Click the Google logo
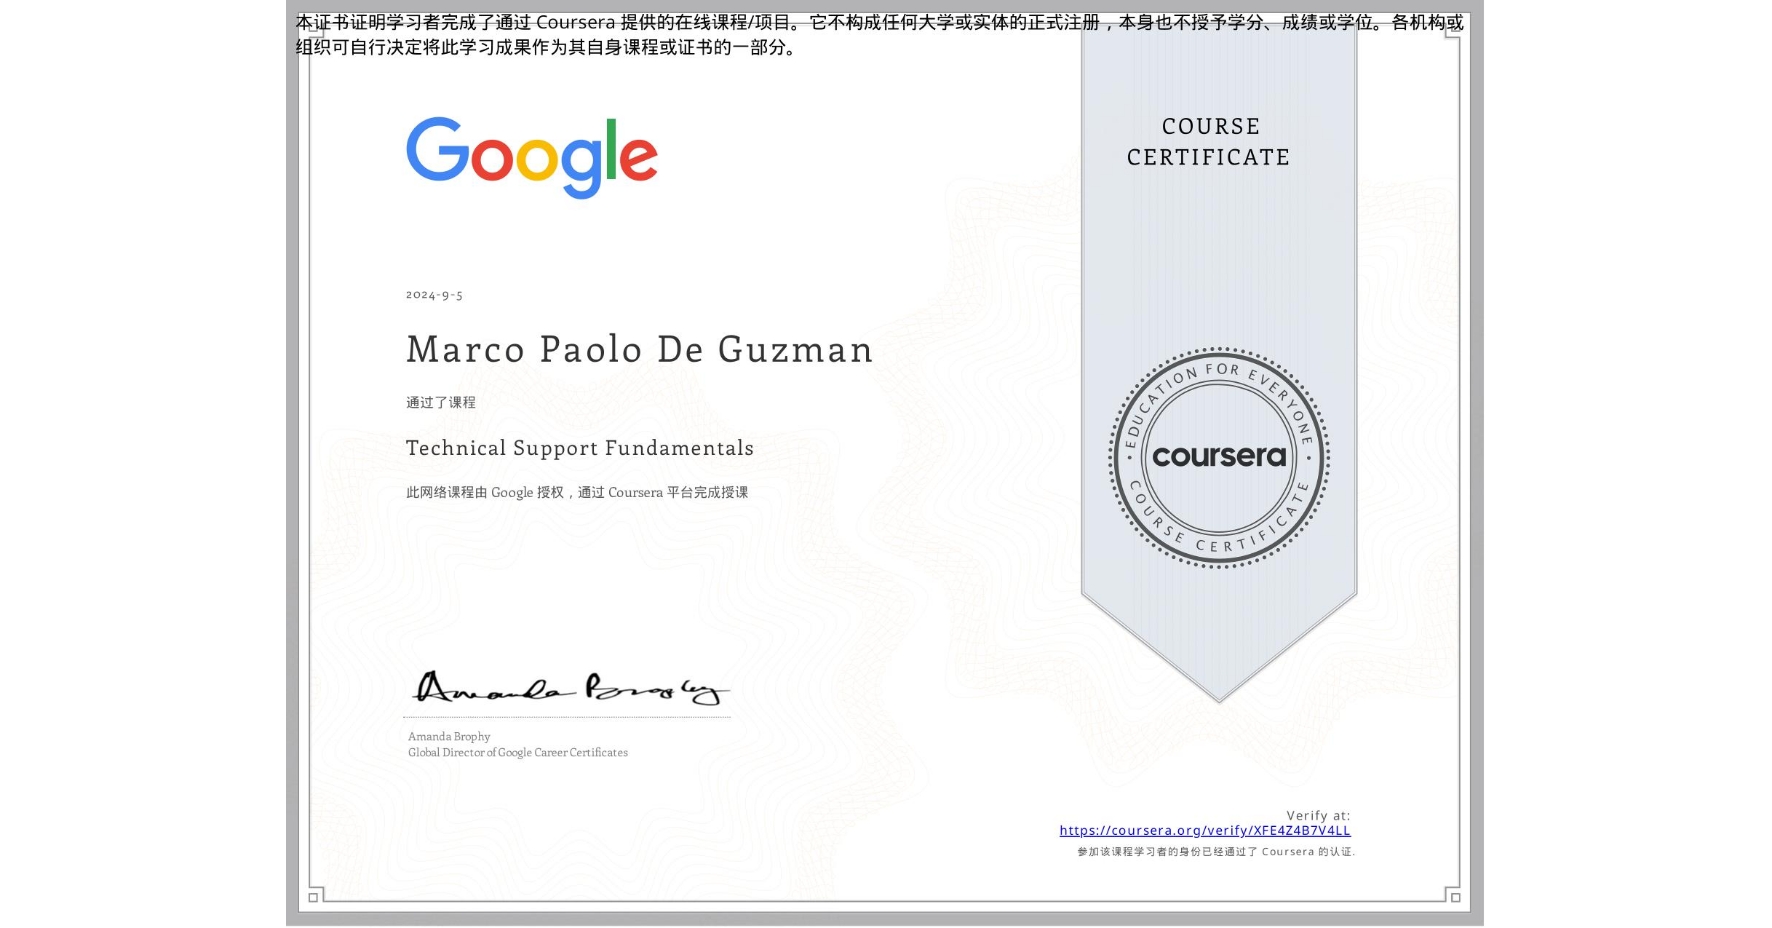Screen dimensions: 1772x928 point(532,157)
